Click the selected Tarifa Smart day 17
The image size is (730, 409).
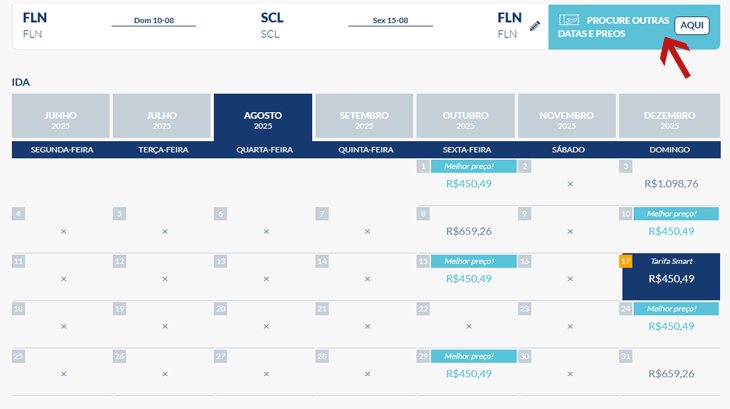coord(671,276)
